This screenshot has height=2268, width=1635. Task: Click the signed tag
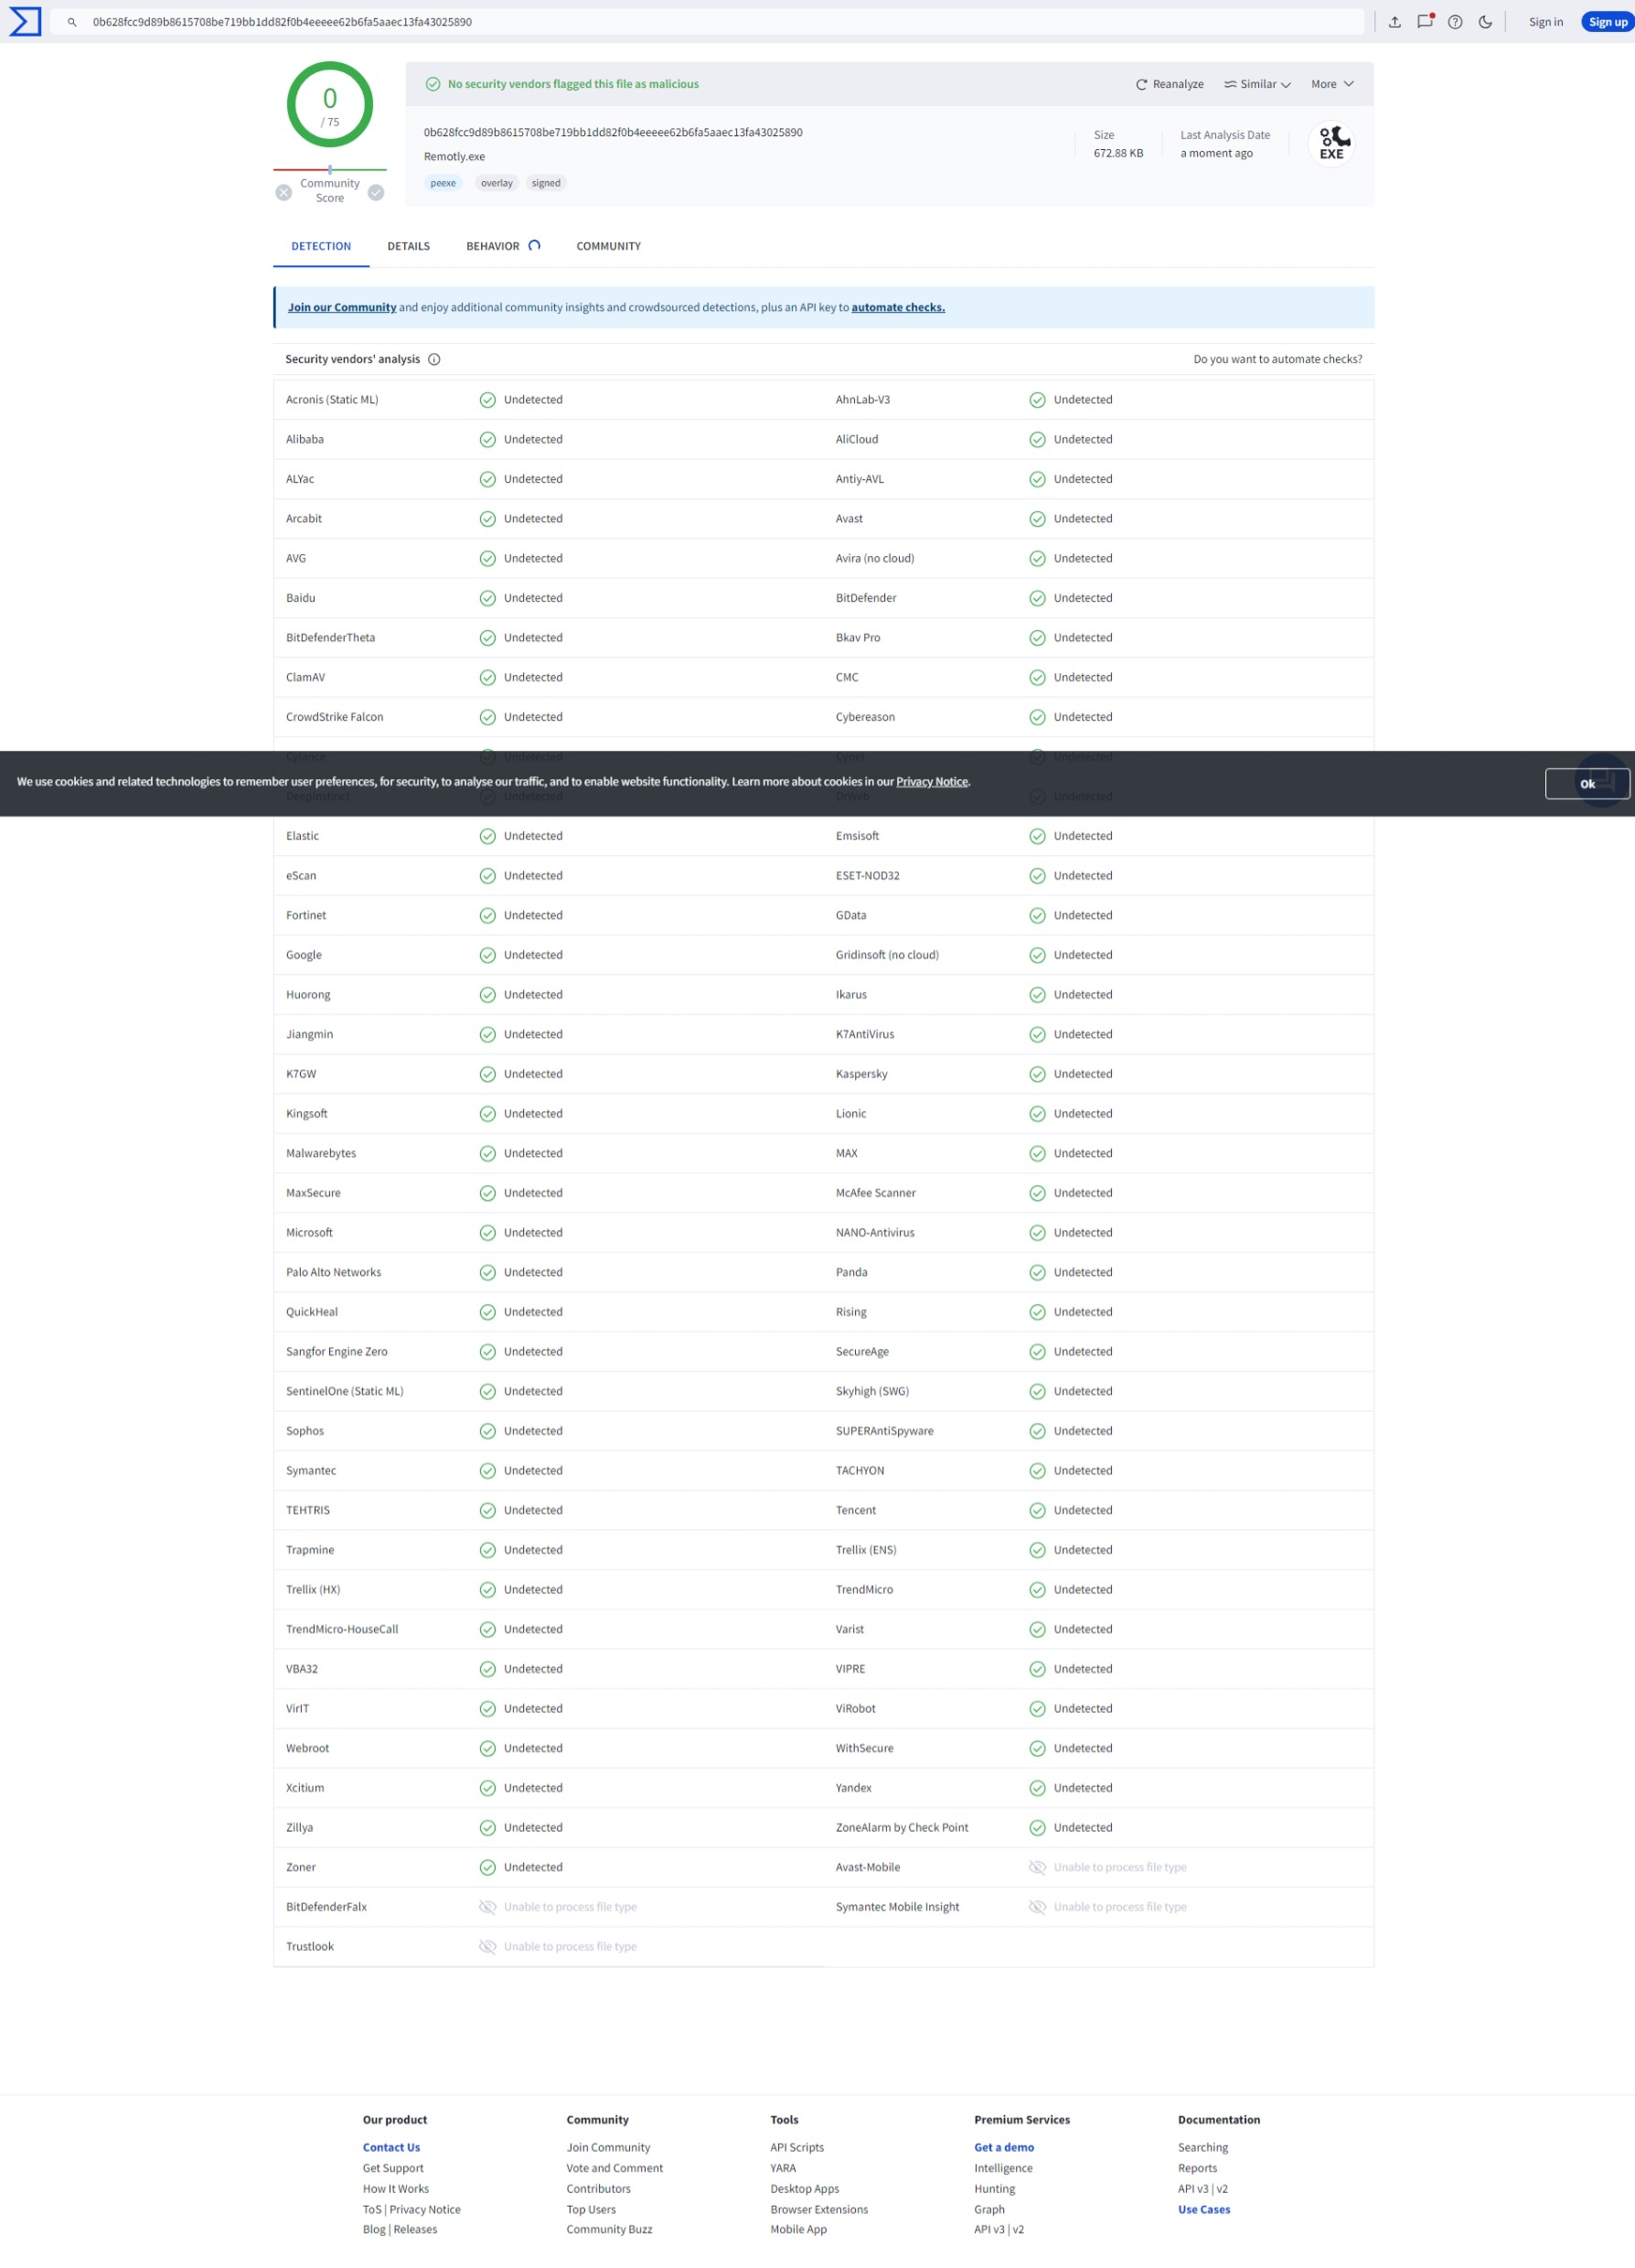click(x=546, y=183)
